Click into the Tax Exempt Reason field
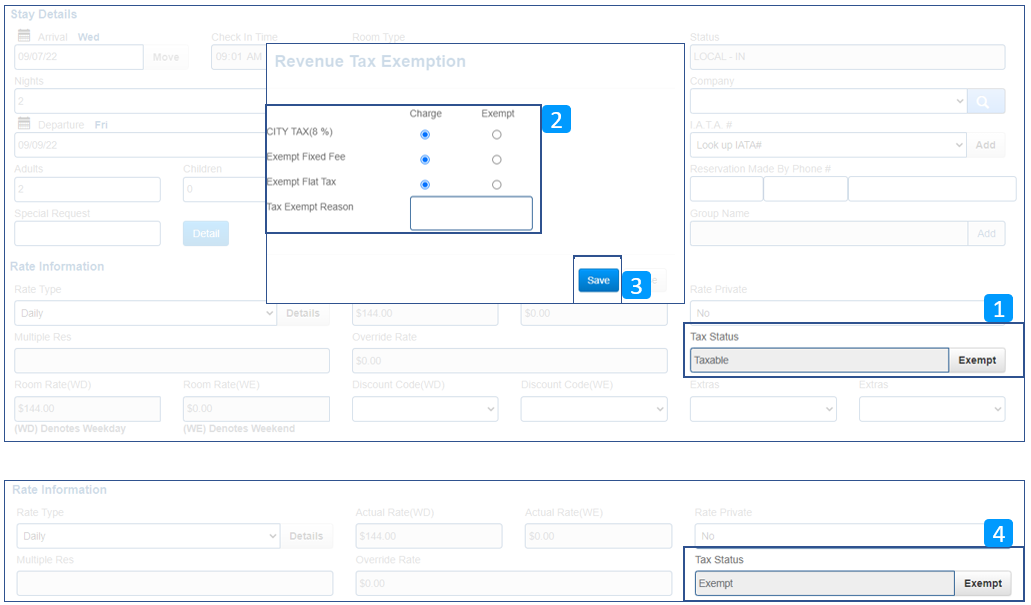Viewport: 1031px width, 605px height. point(471,213)
